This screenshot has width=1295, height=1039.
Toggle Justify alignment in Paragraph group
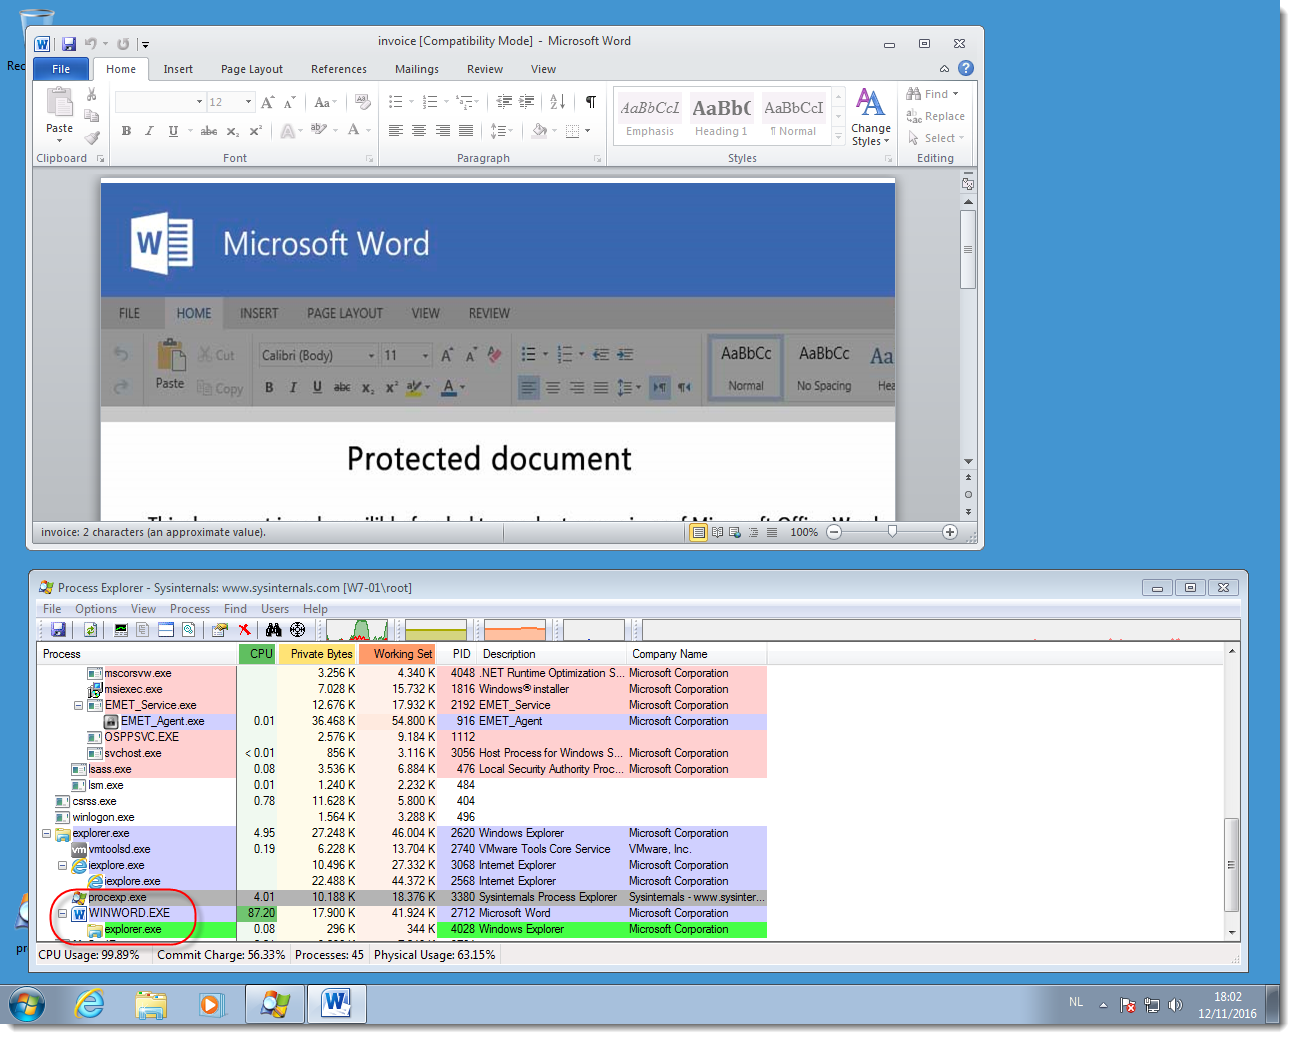pos(466,131)
